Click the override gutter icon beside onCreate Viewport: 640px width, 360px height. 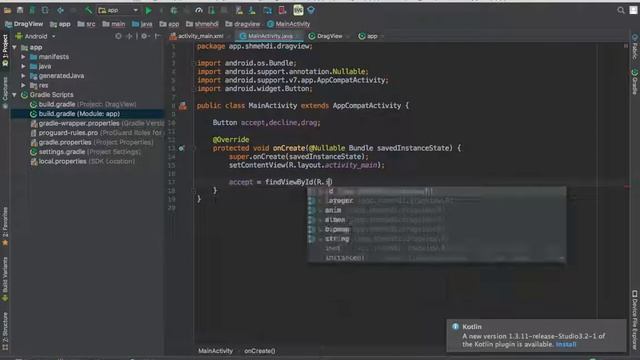(x=181, y=148)
